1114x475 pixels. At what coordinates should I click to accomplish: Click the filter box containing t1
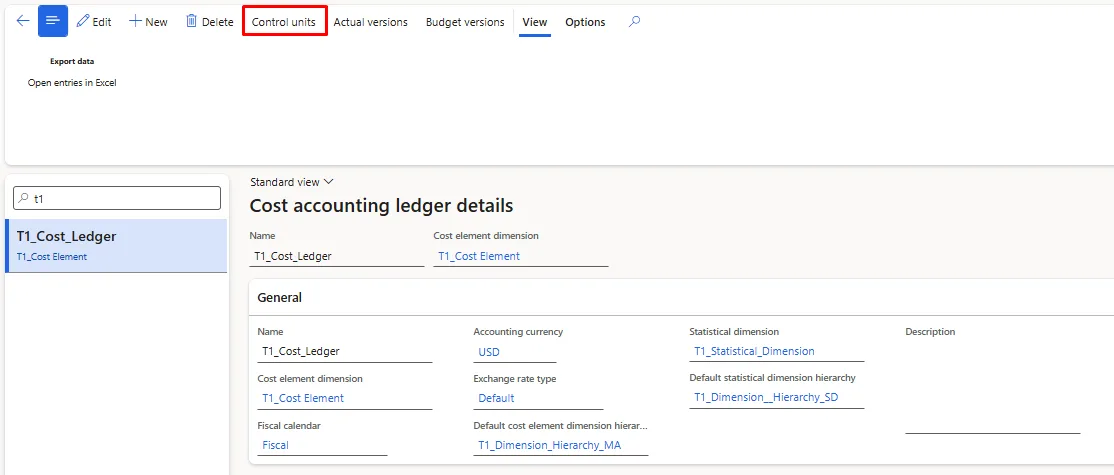(117, 199)
